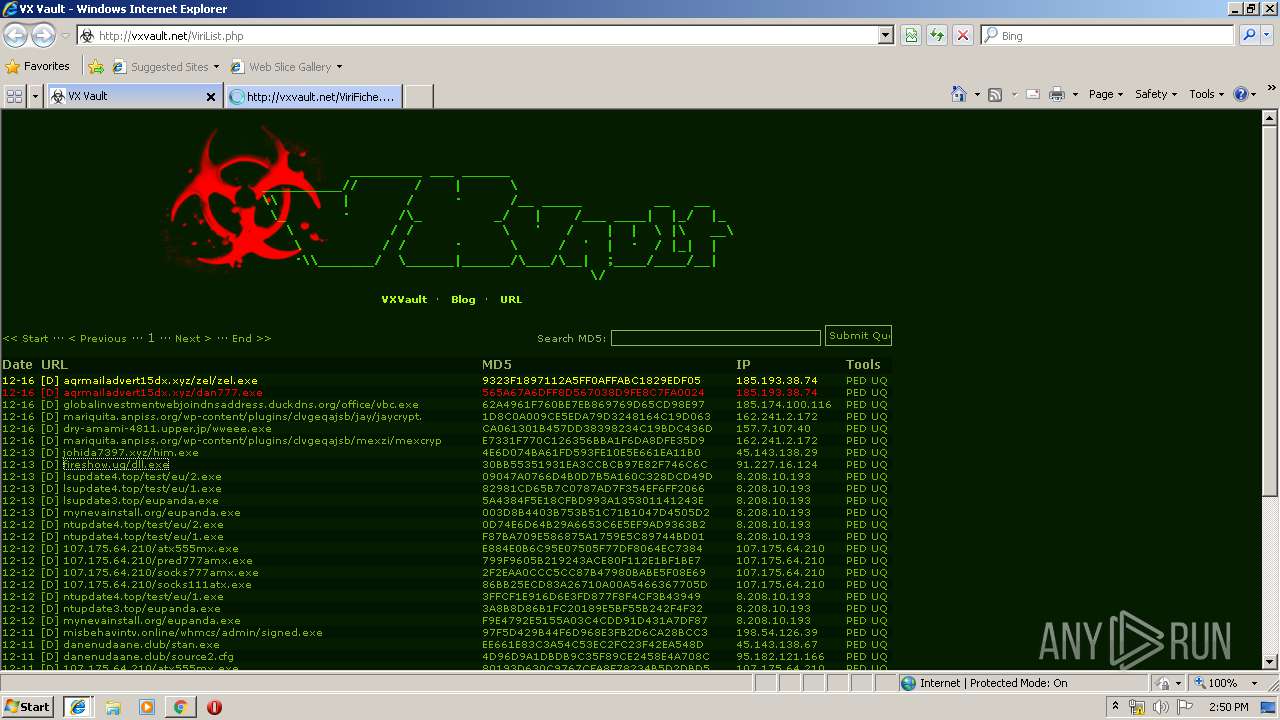Open the Blog navigation link
The image size is (1280, 720).
[x=463, y=300]
